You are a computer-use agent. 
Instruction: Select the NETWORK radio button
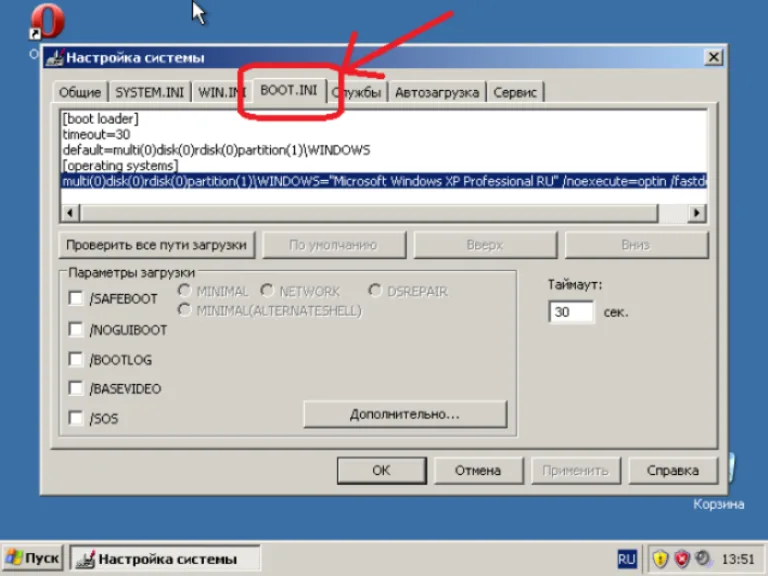point(267,290)
